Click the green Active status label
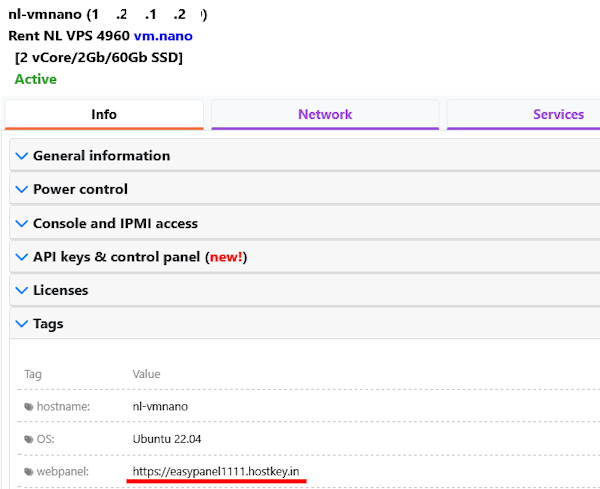The width and height of the screenshot is (600, 489). pos(35,79)
